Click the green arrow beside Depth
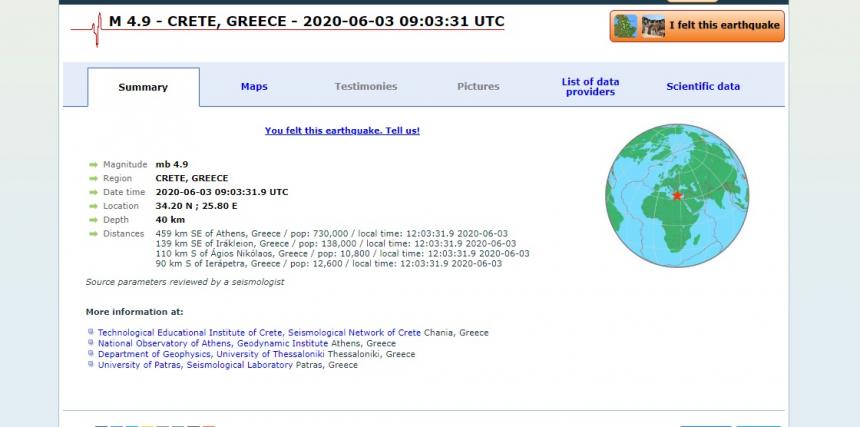The image size is (860, 427). point(93,220)
